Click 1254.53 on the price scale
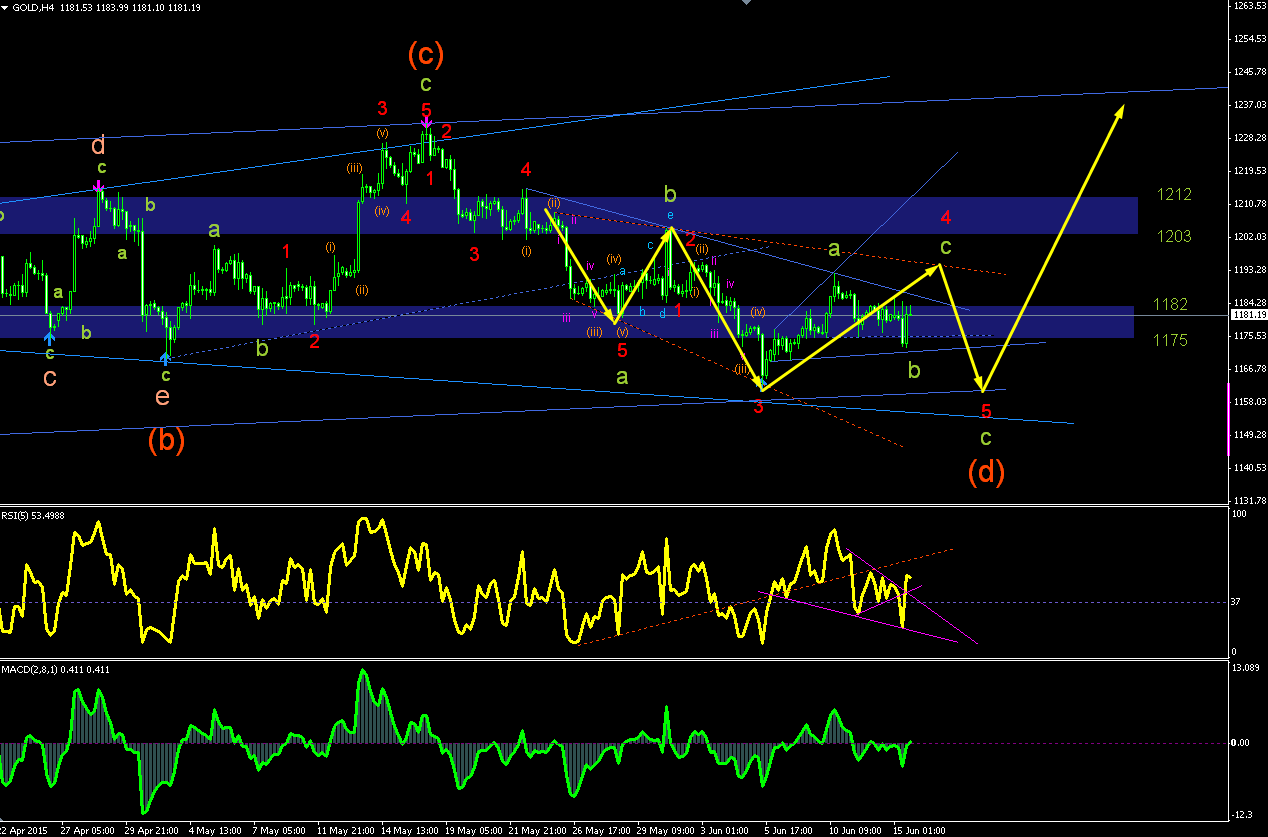 [1248, 39]
